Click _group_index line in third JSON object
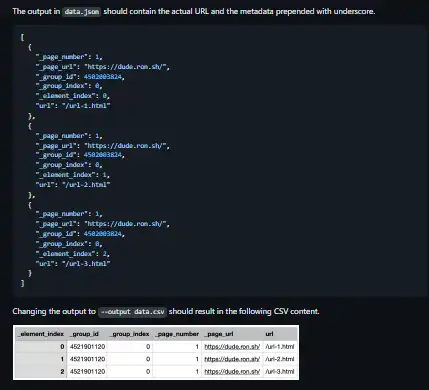Screen dimensions: 429x390 point(69,244)
